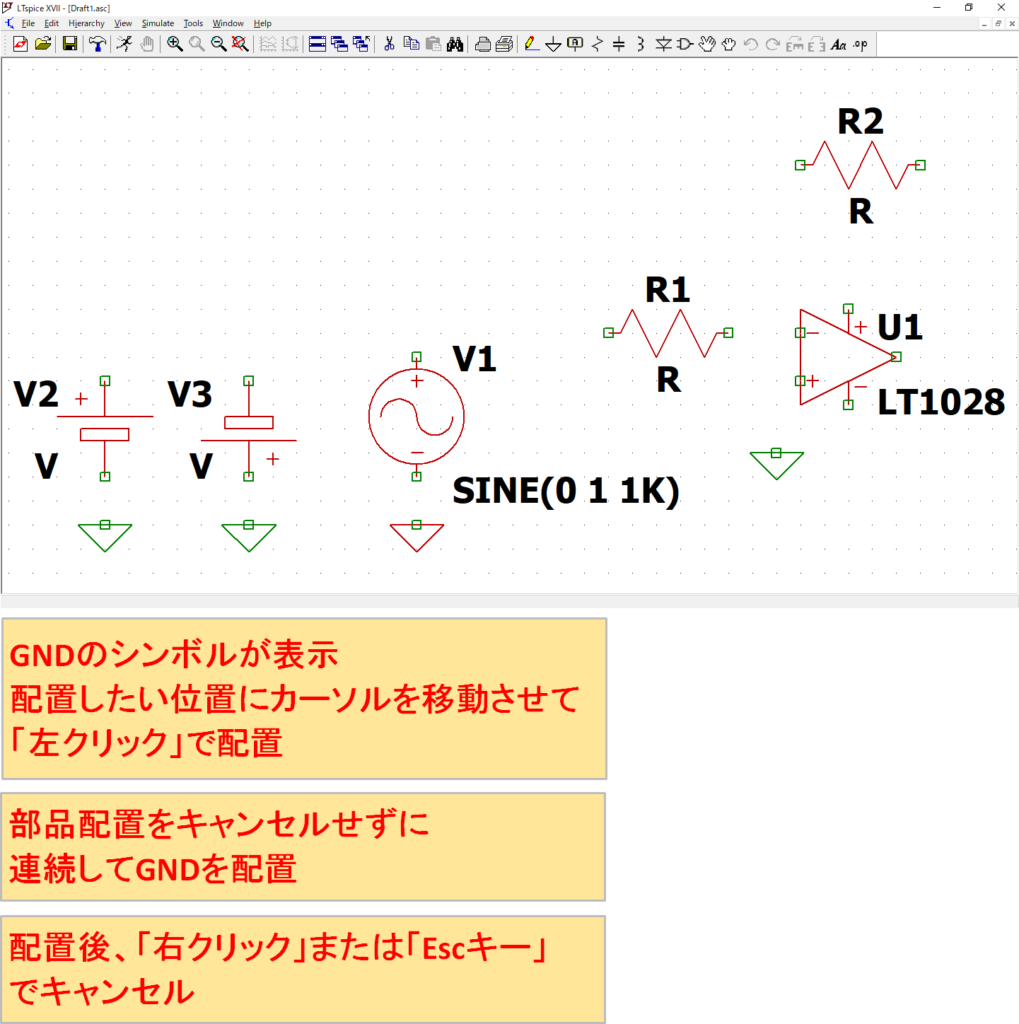Open the Help menu

click(x=263, y=24)
